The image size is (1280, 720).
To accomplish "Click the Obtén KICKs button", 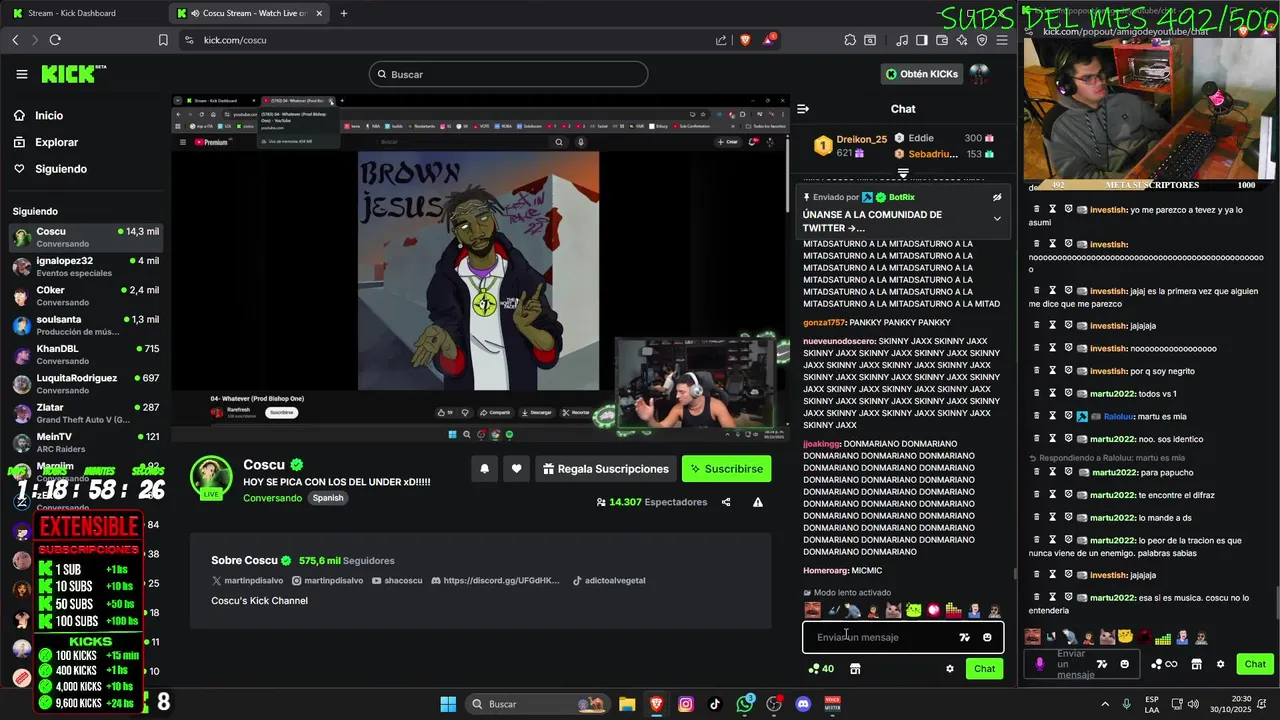I will coord(921,74).
